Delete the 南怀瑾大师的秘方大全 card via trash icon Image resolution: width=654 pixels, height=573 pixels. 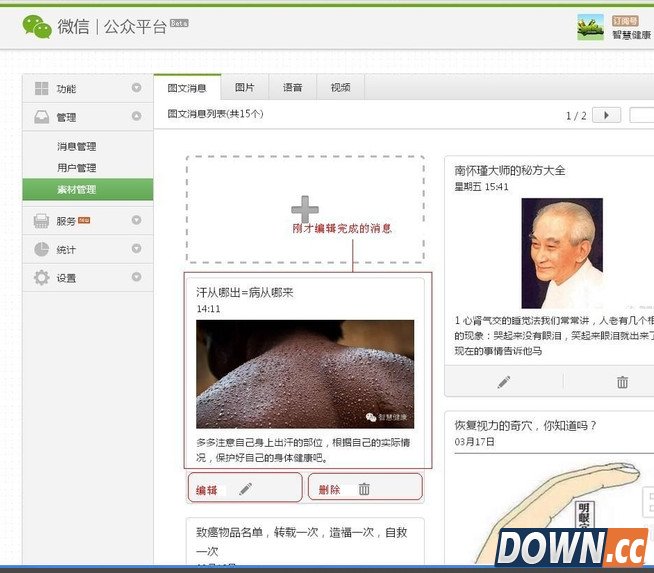[622, 382]
